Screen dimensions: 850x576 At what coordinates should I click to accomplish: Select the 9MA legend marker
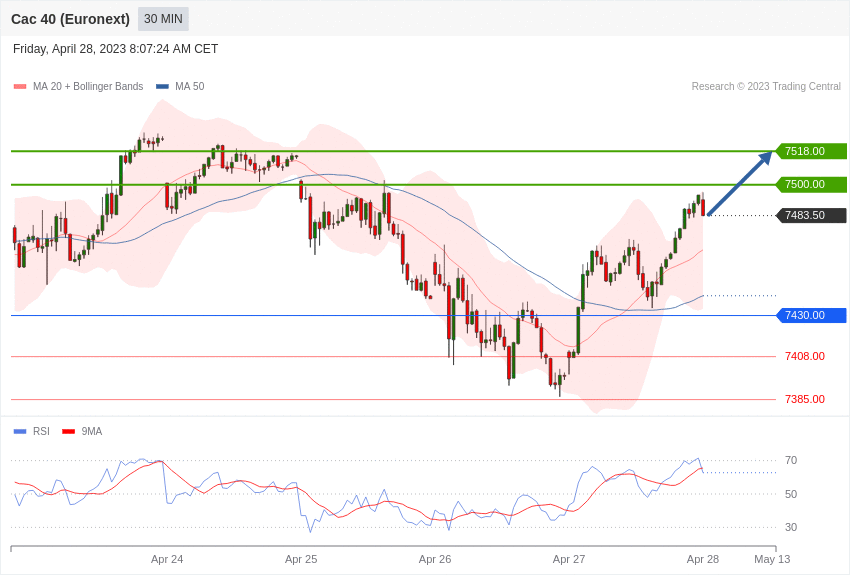(68, 431)
